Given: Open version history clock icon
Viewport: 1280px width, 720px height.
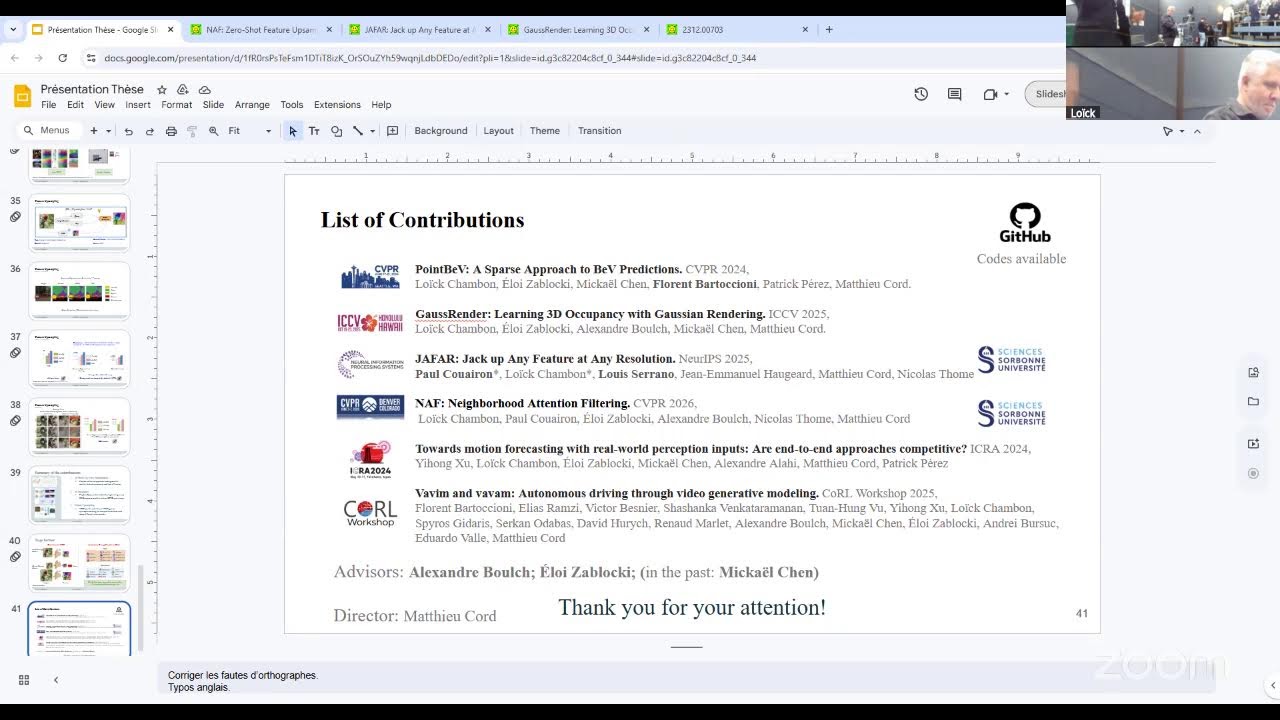Looking at the screenshot, I should tap(921, 94).
